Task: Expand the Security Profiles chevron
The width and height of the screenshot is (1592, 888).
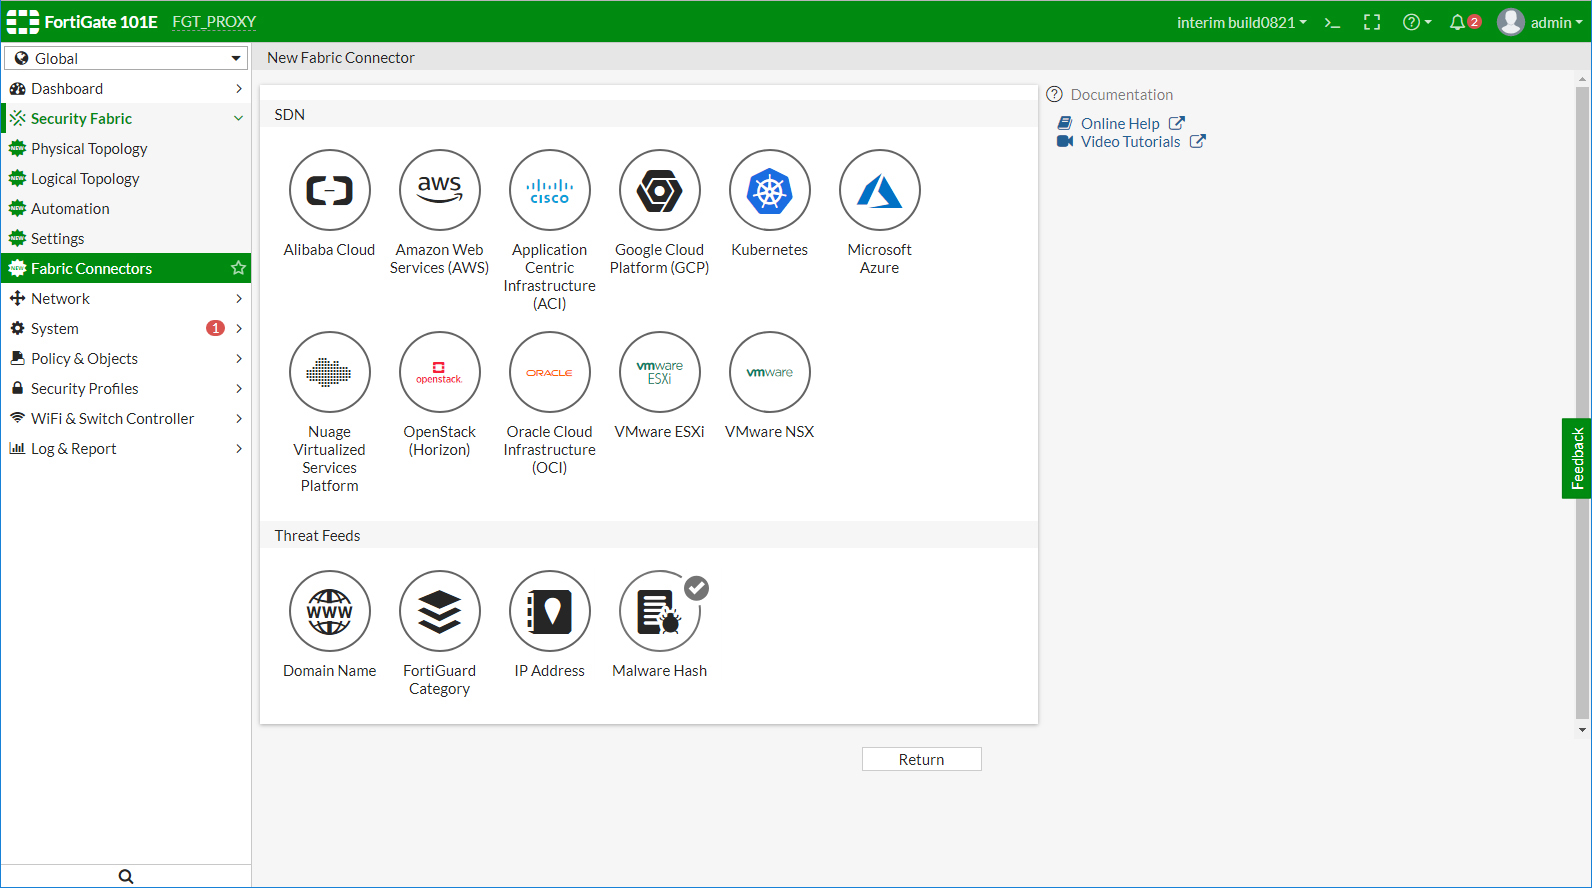Action: tap(239, 389)
